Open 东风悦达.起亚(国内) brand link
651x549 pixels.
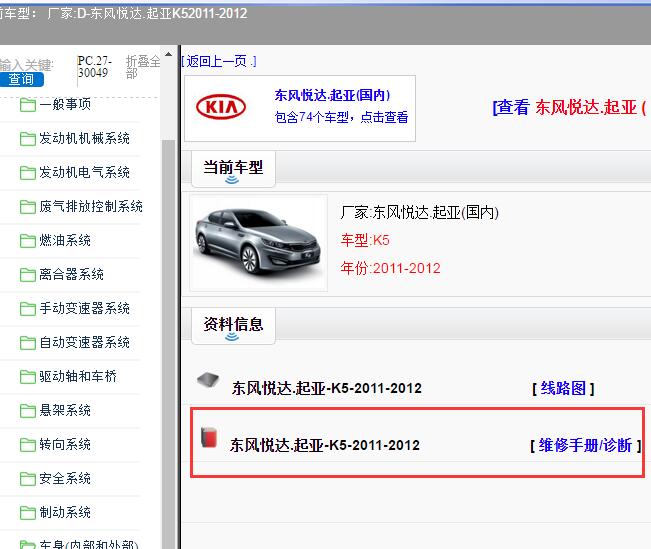tap(332, 96)
